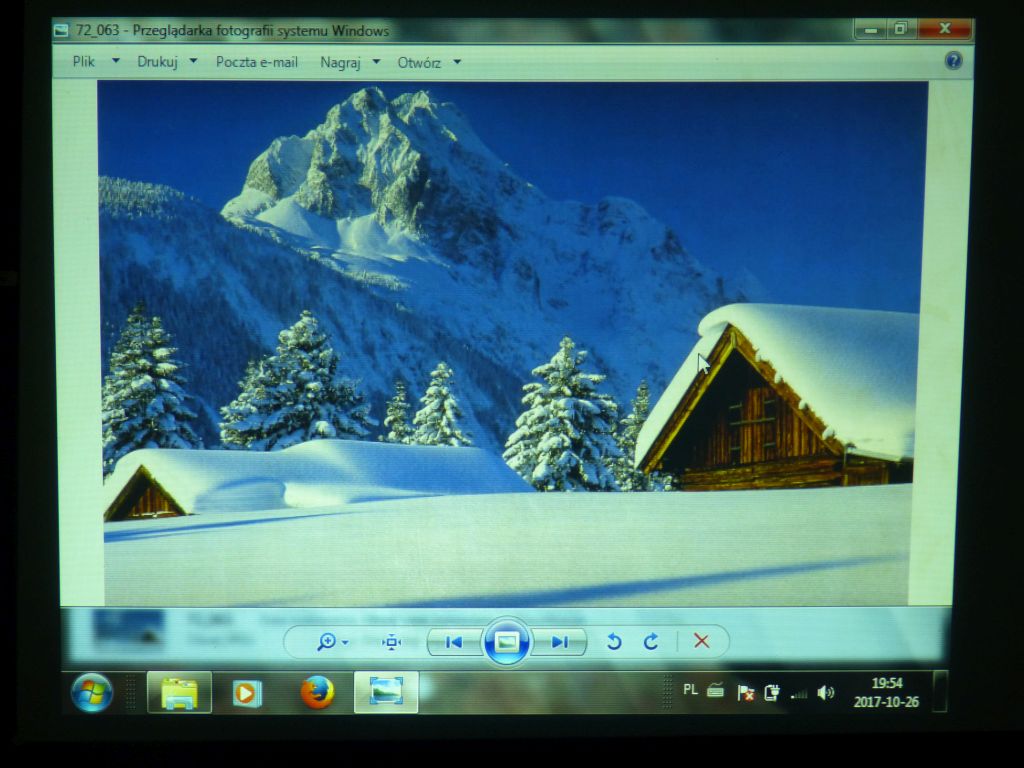Image resolution: width=1024 pixels, height=768 pixels.
Task: Open the Plik menu
Action: pyautogui.click(x=84, y=61)
